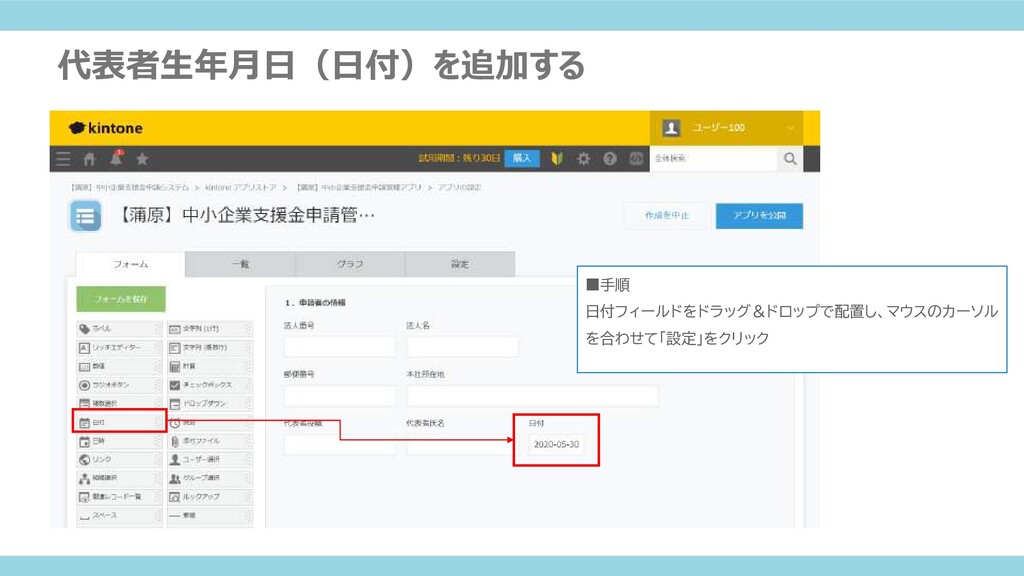Image resolution: width=1024 pixels, height=576 pixels.
Task: Open the 中小企業支援金申請システム breadcrumb link
Action: 130,187
